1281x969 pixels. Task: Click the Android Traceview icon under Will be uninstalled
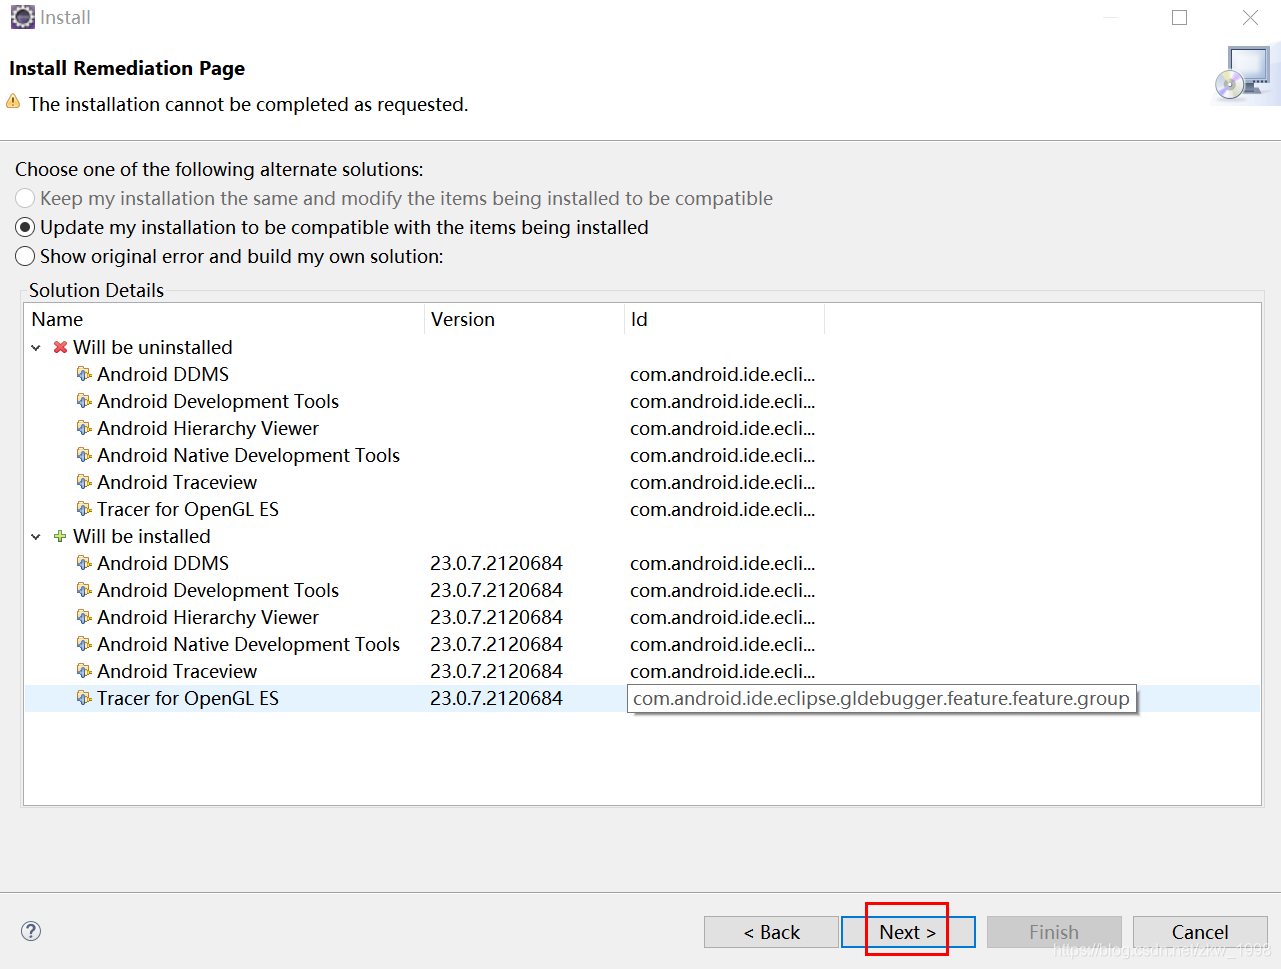(x=84, y=482)
